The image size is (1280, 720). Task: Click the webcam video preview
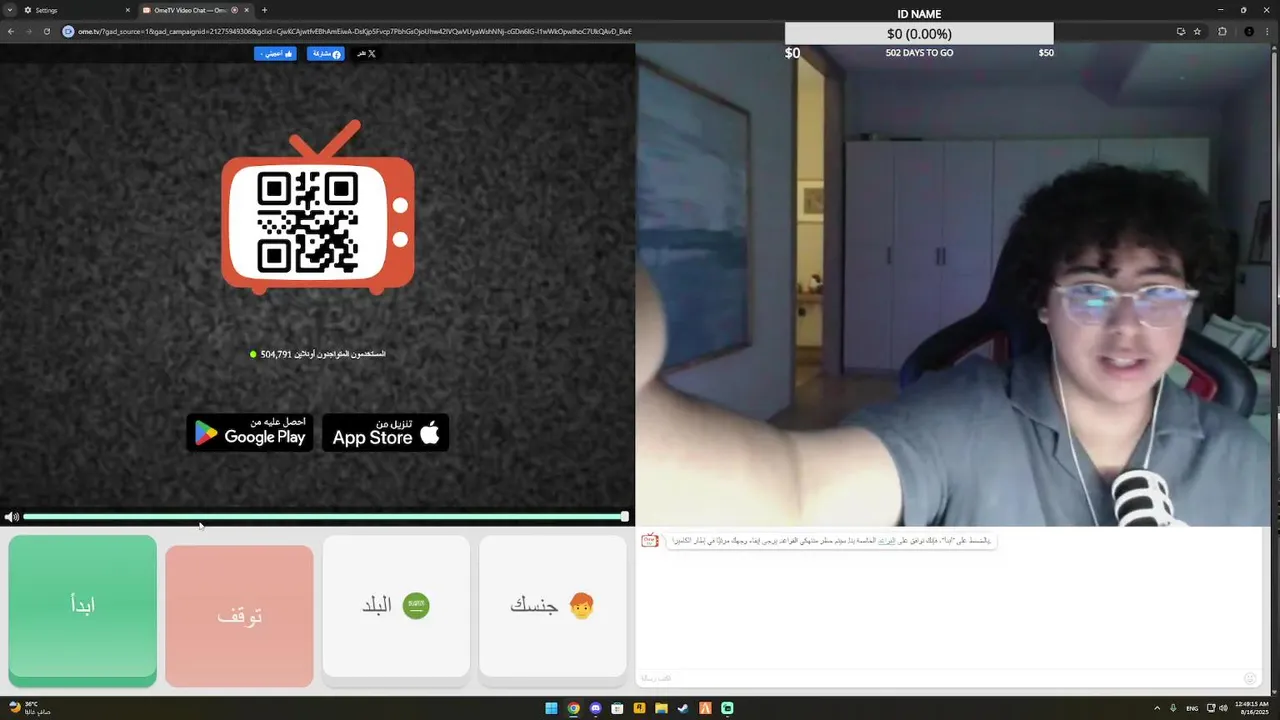tap(953, 284)
